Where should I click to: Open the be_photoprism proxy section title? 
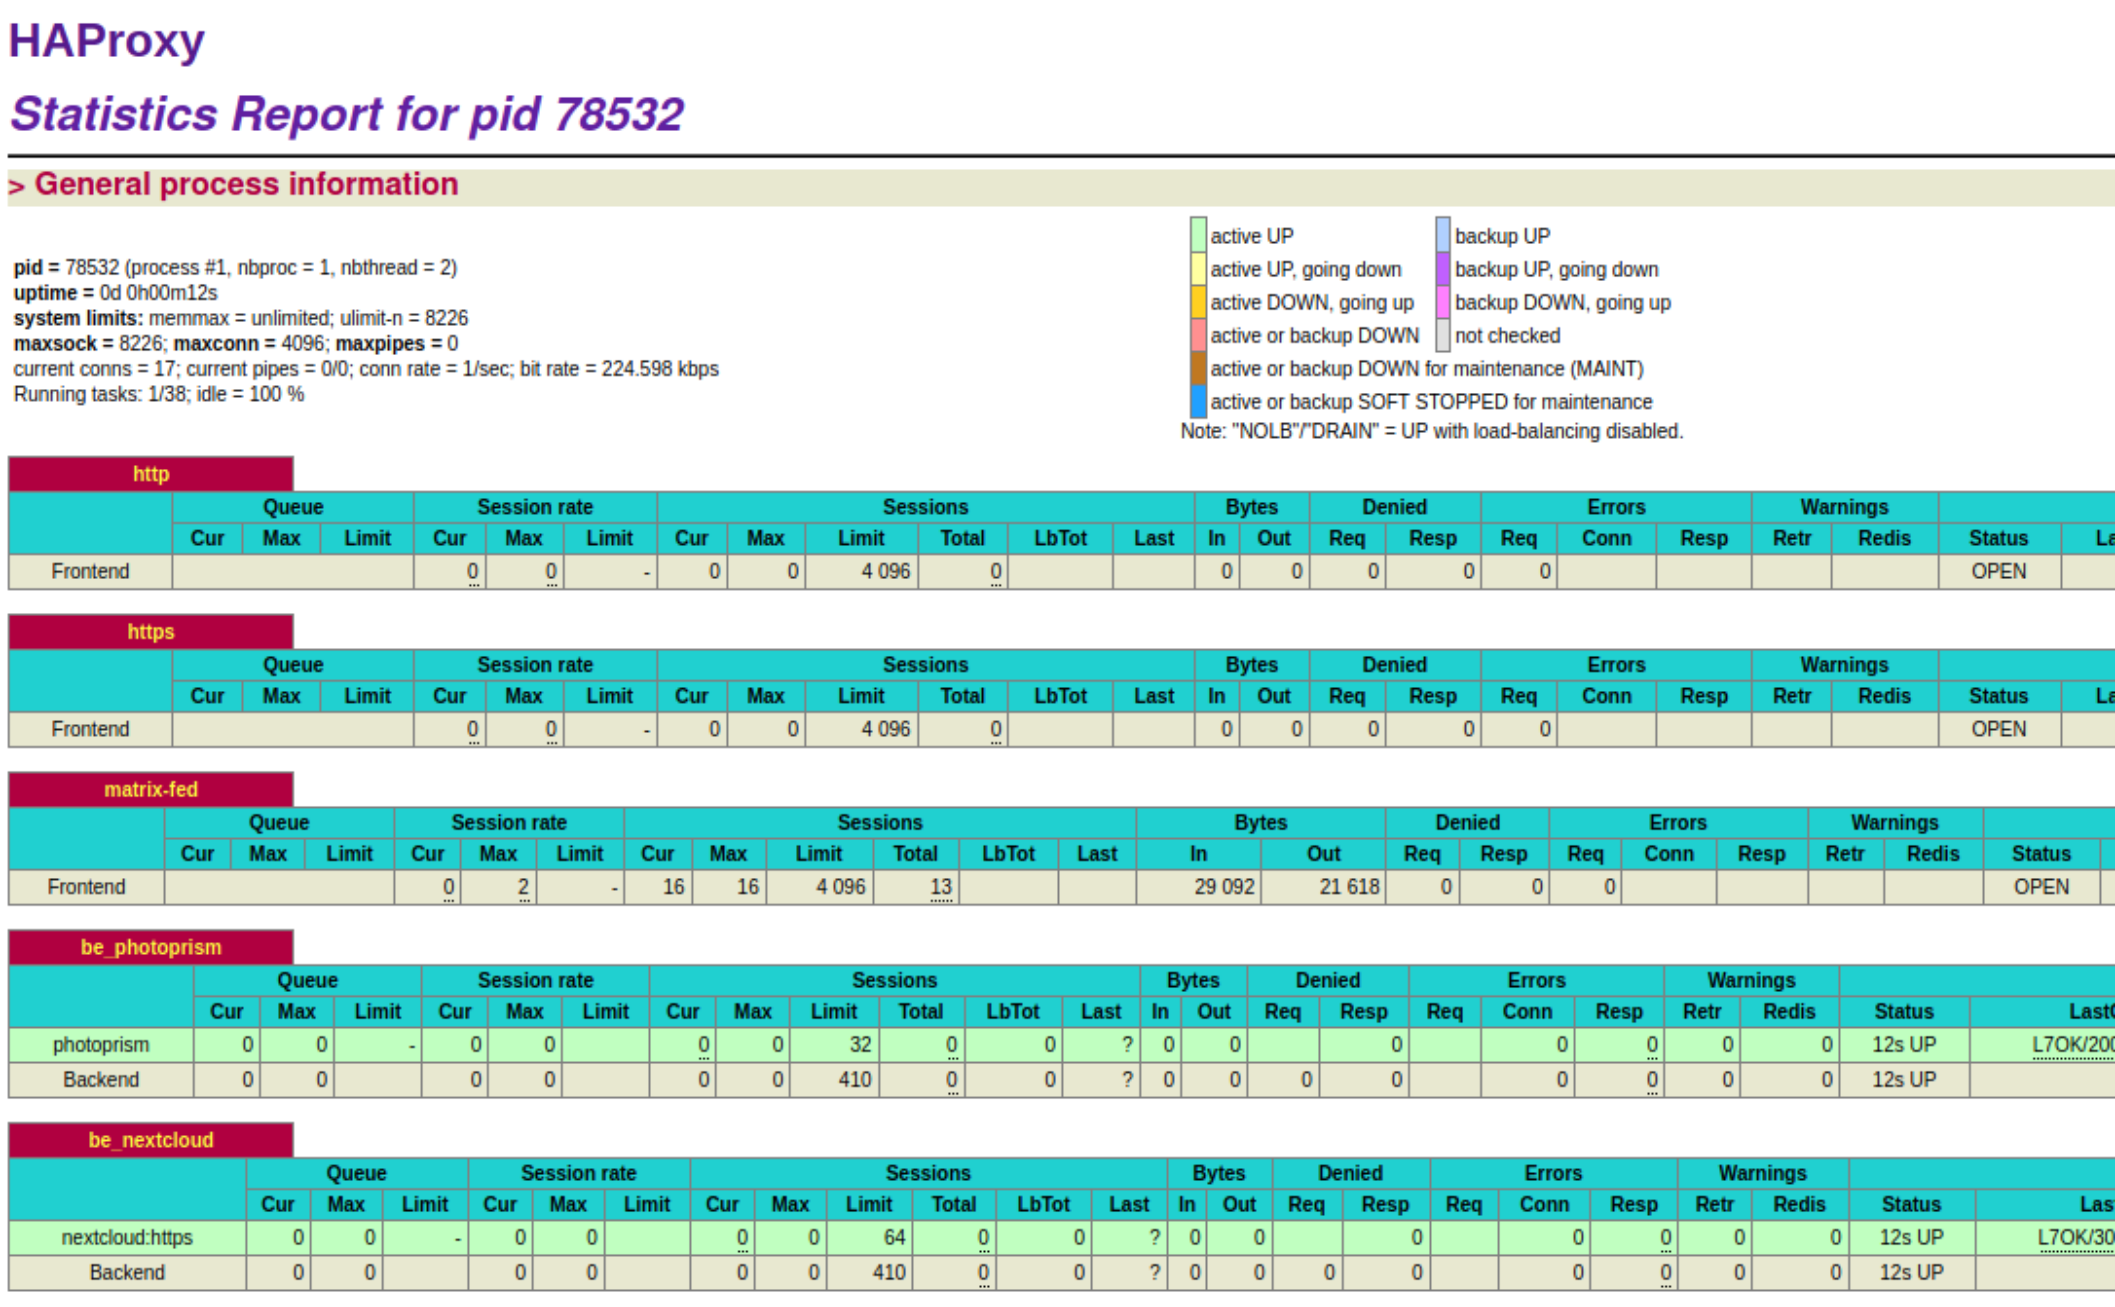pos(151,947)
